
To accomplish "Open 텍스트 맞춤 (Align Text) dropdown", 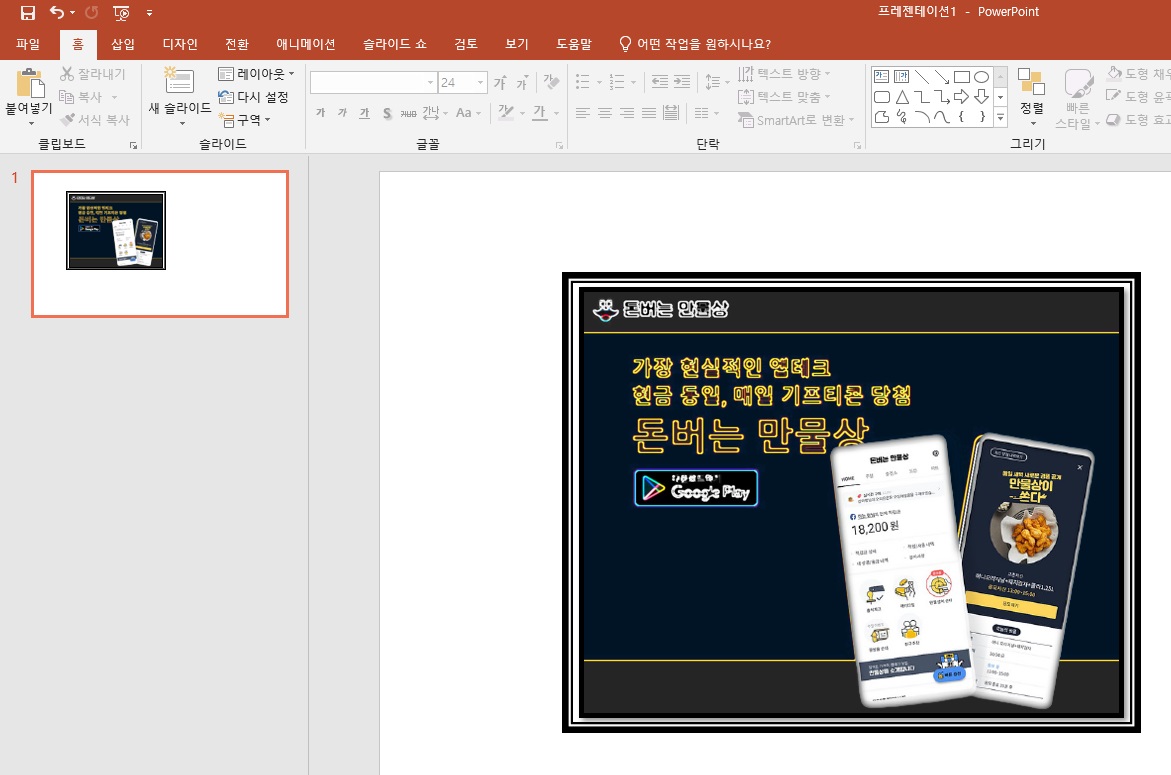I will click(783, 96).
